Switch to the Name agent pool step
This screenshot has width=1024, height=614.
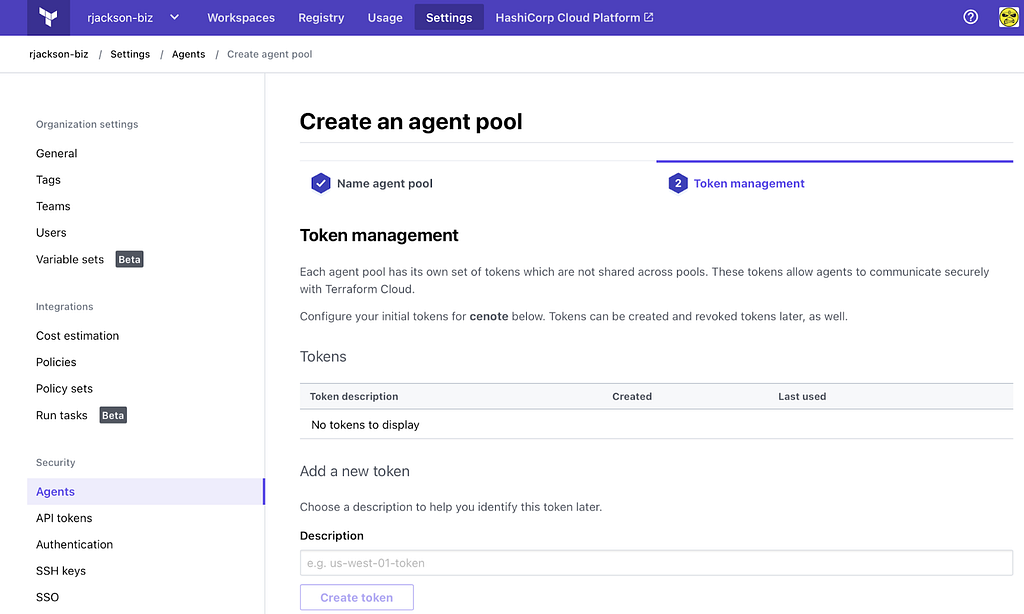click(385, 184)
